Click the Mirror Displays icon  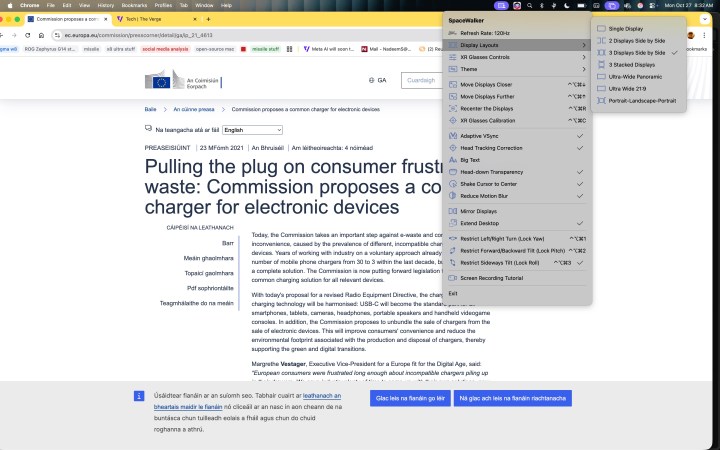pos(452,211)
